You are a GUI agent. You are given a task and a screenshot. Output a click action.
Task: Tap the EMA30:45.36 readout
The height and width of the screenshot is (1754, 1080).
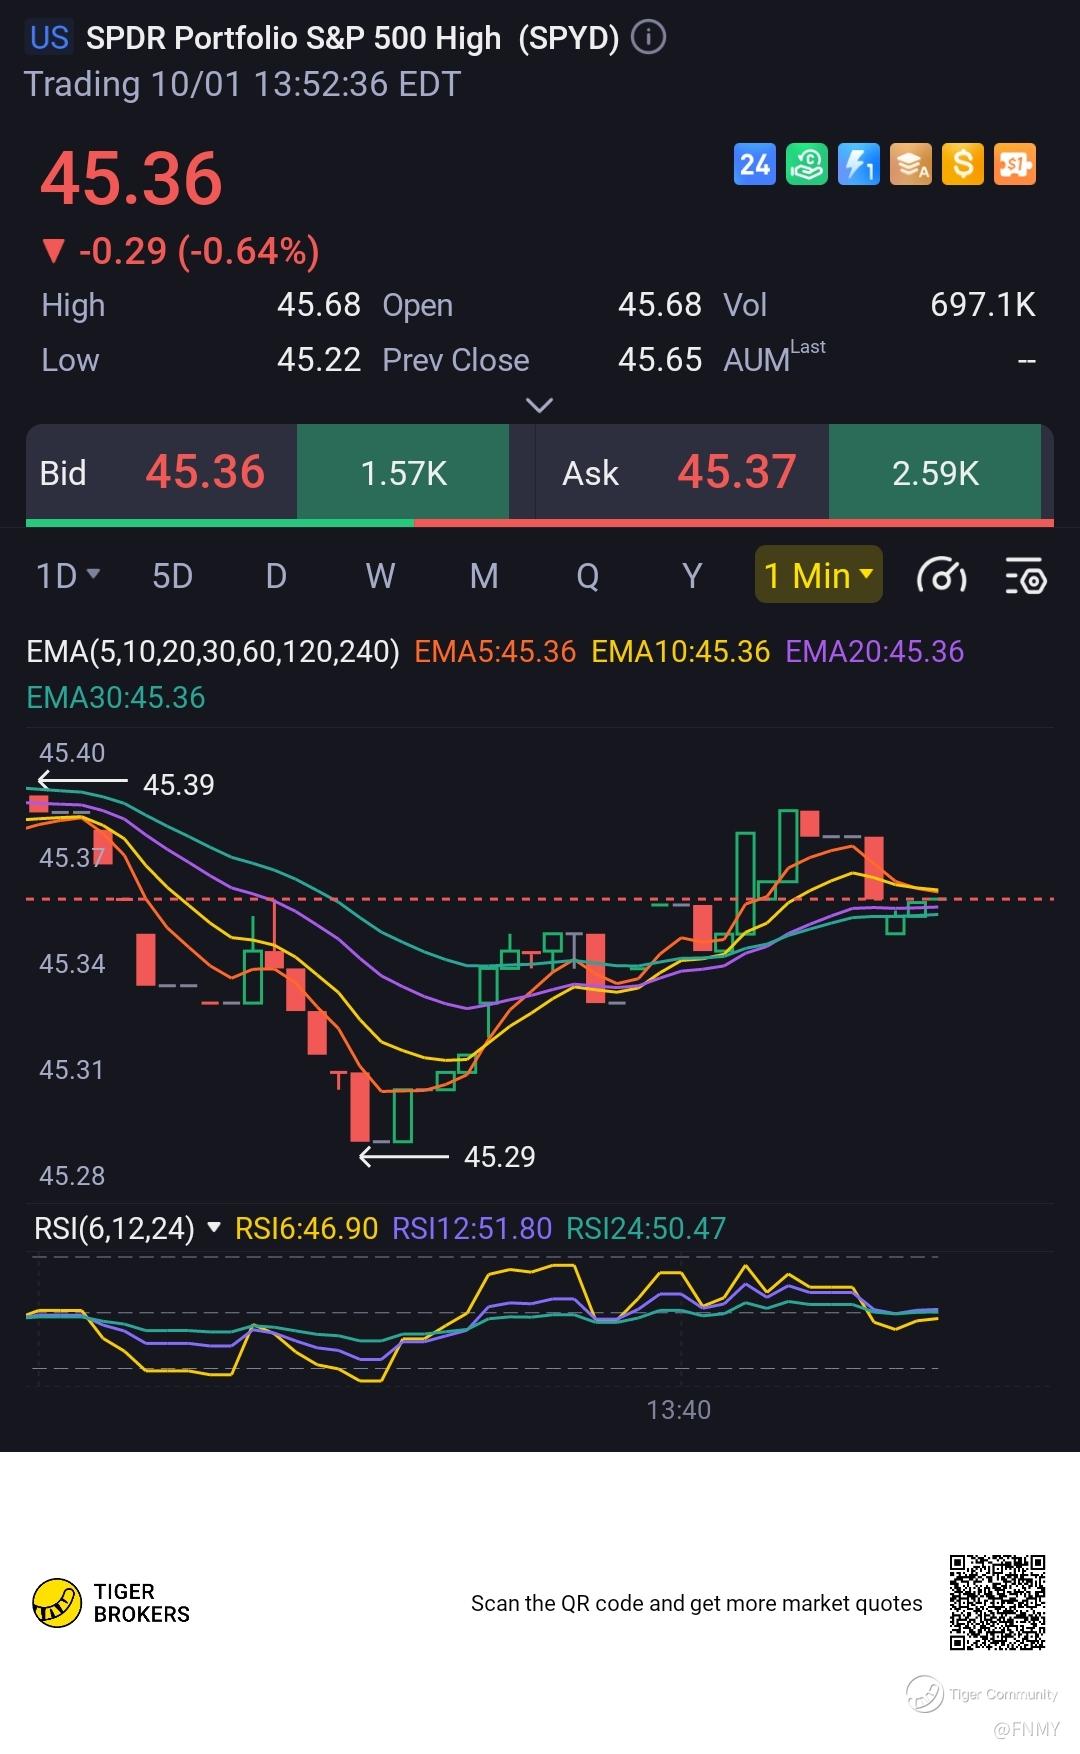click(x=116, y=697)
